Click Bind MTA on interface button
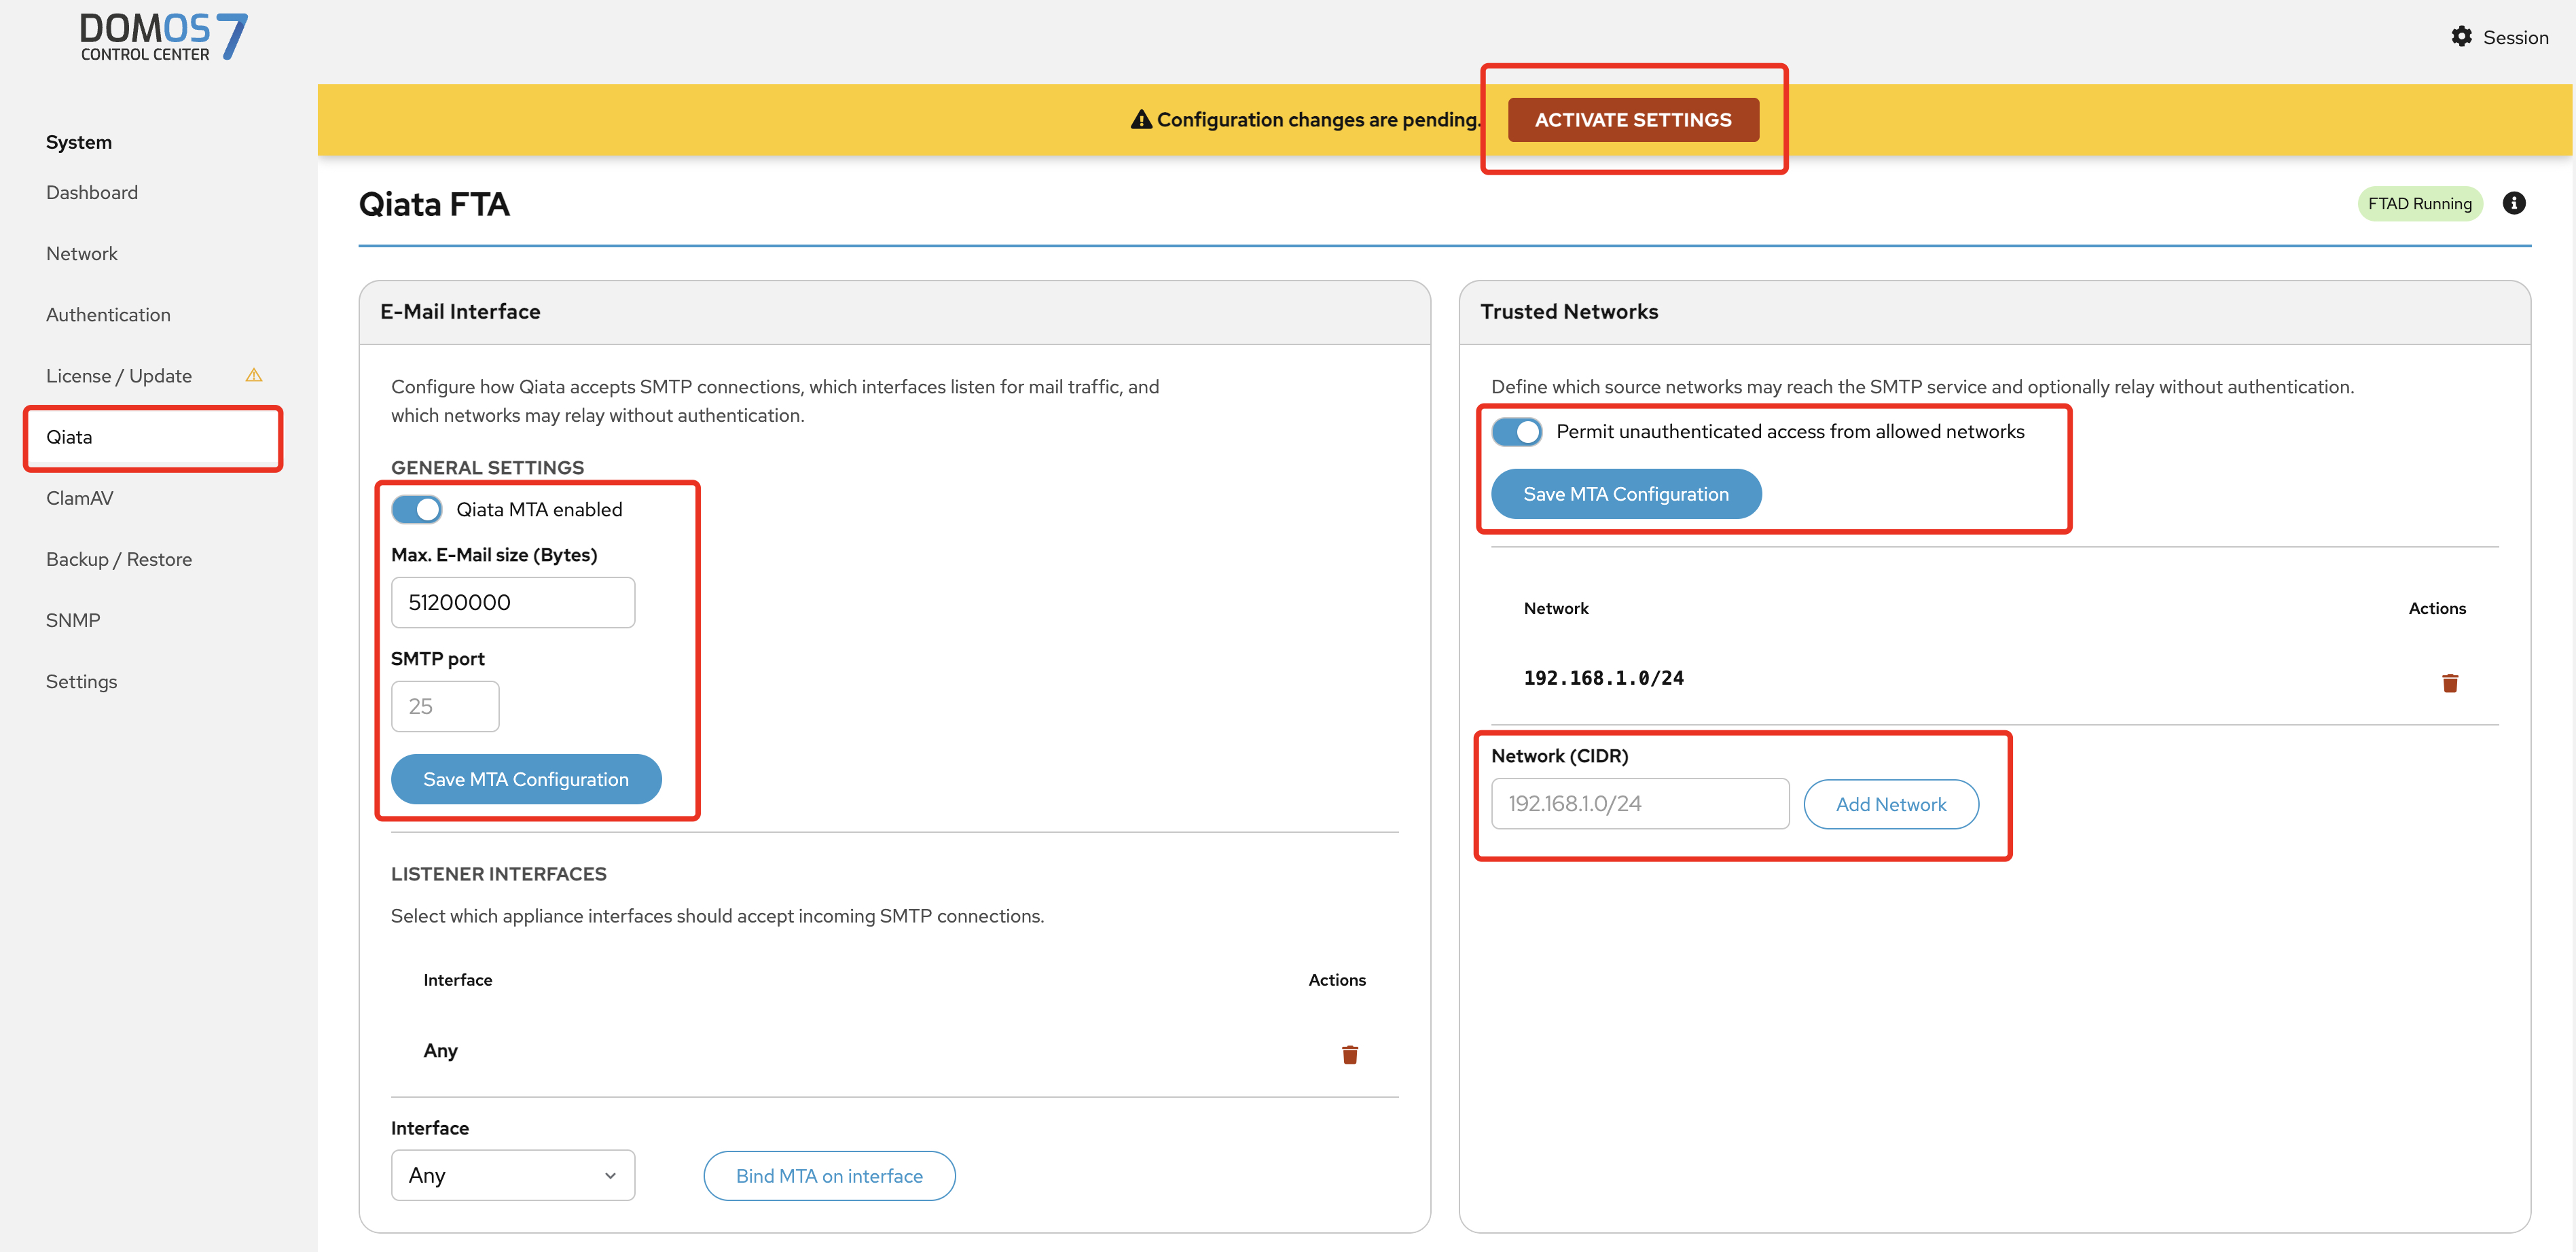The width and height of the screenshot is (2576, 1252). [829, 1175]
